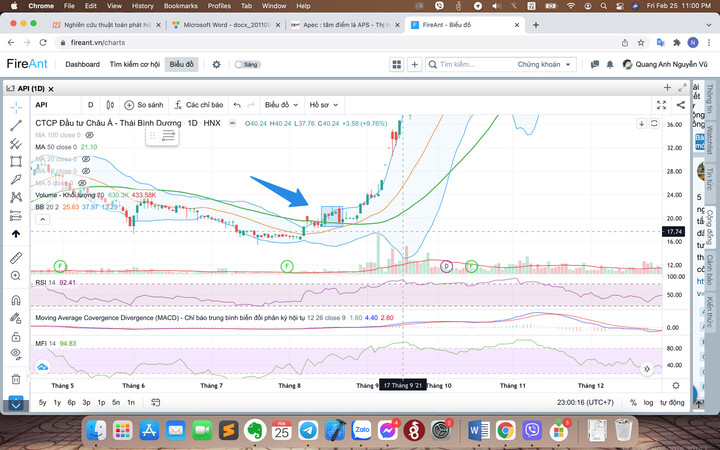Open the pitchfork drawing tools
Viewport: 720px width, 450px height.
point(16,143)
